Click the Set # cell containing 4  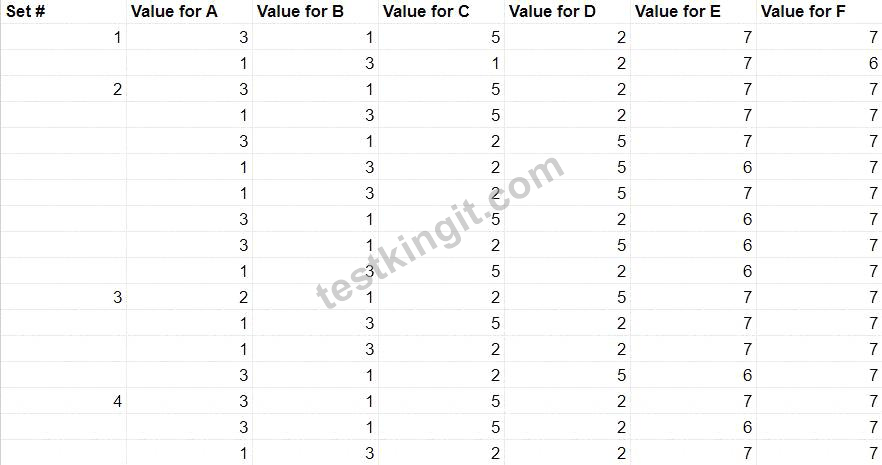click(63, 401)
